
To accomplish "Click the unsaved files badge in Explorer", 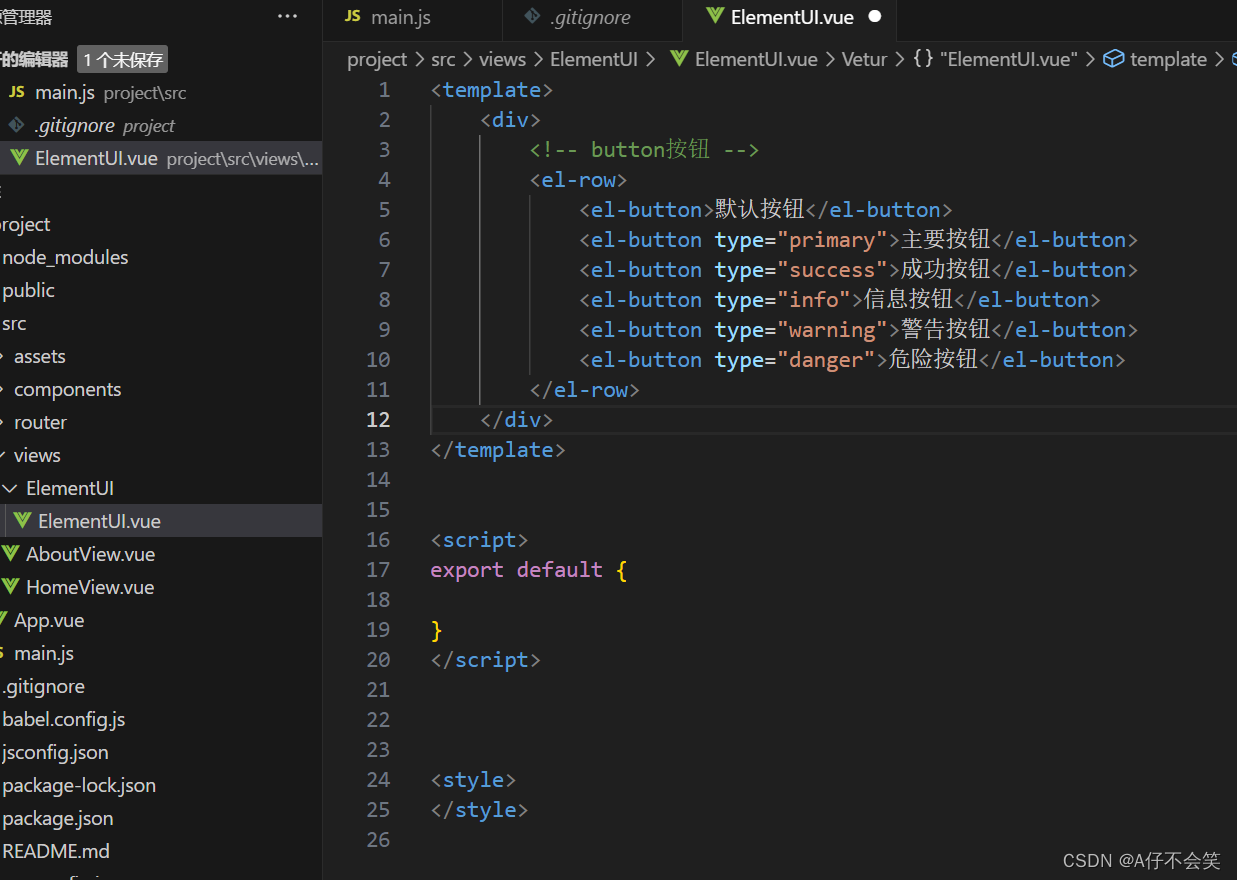I will coord(121,59).
